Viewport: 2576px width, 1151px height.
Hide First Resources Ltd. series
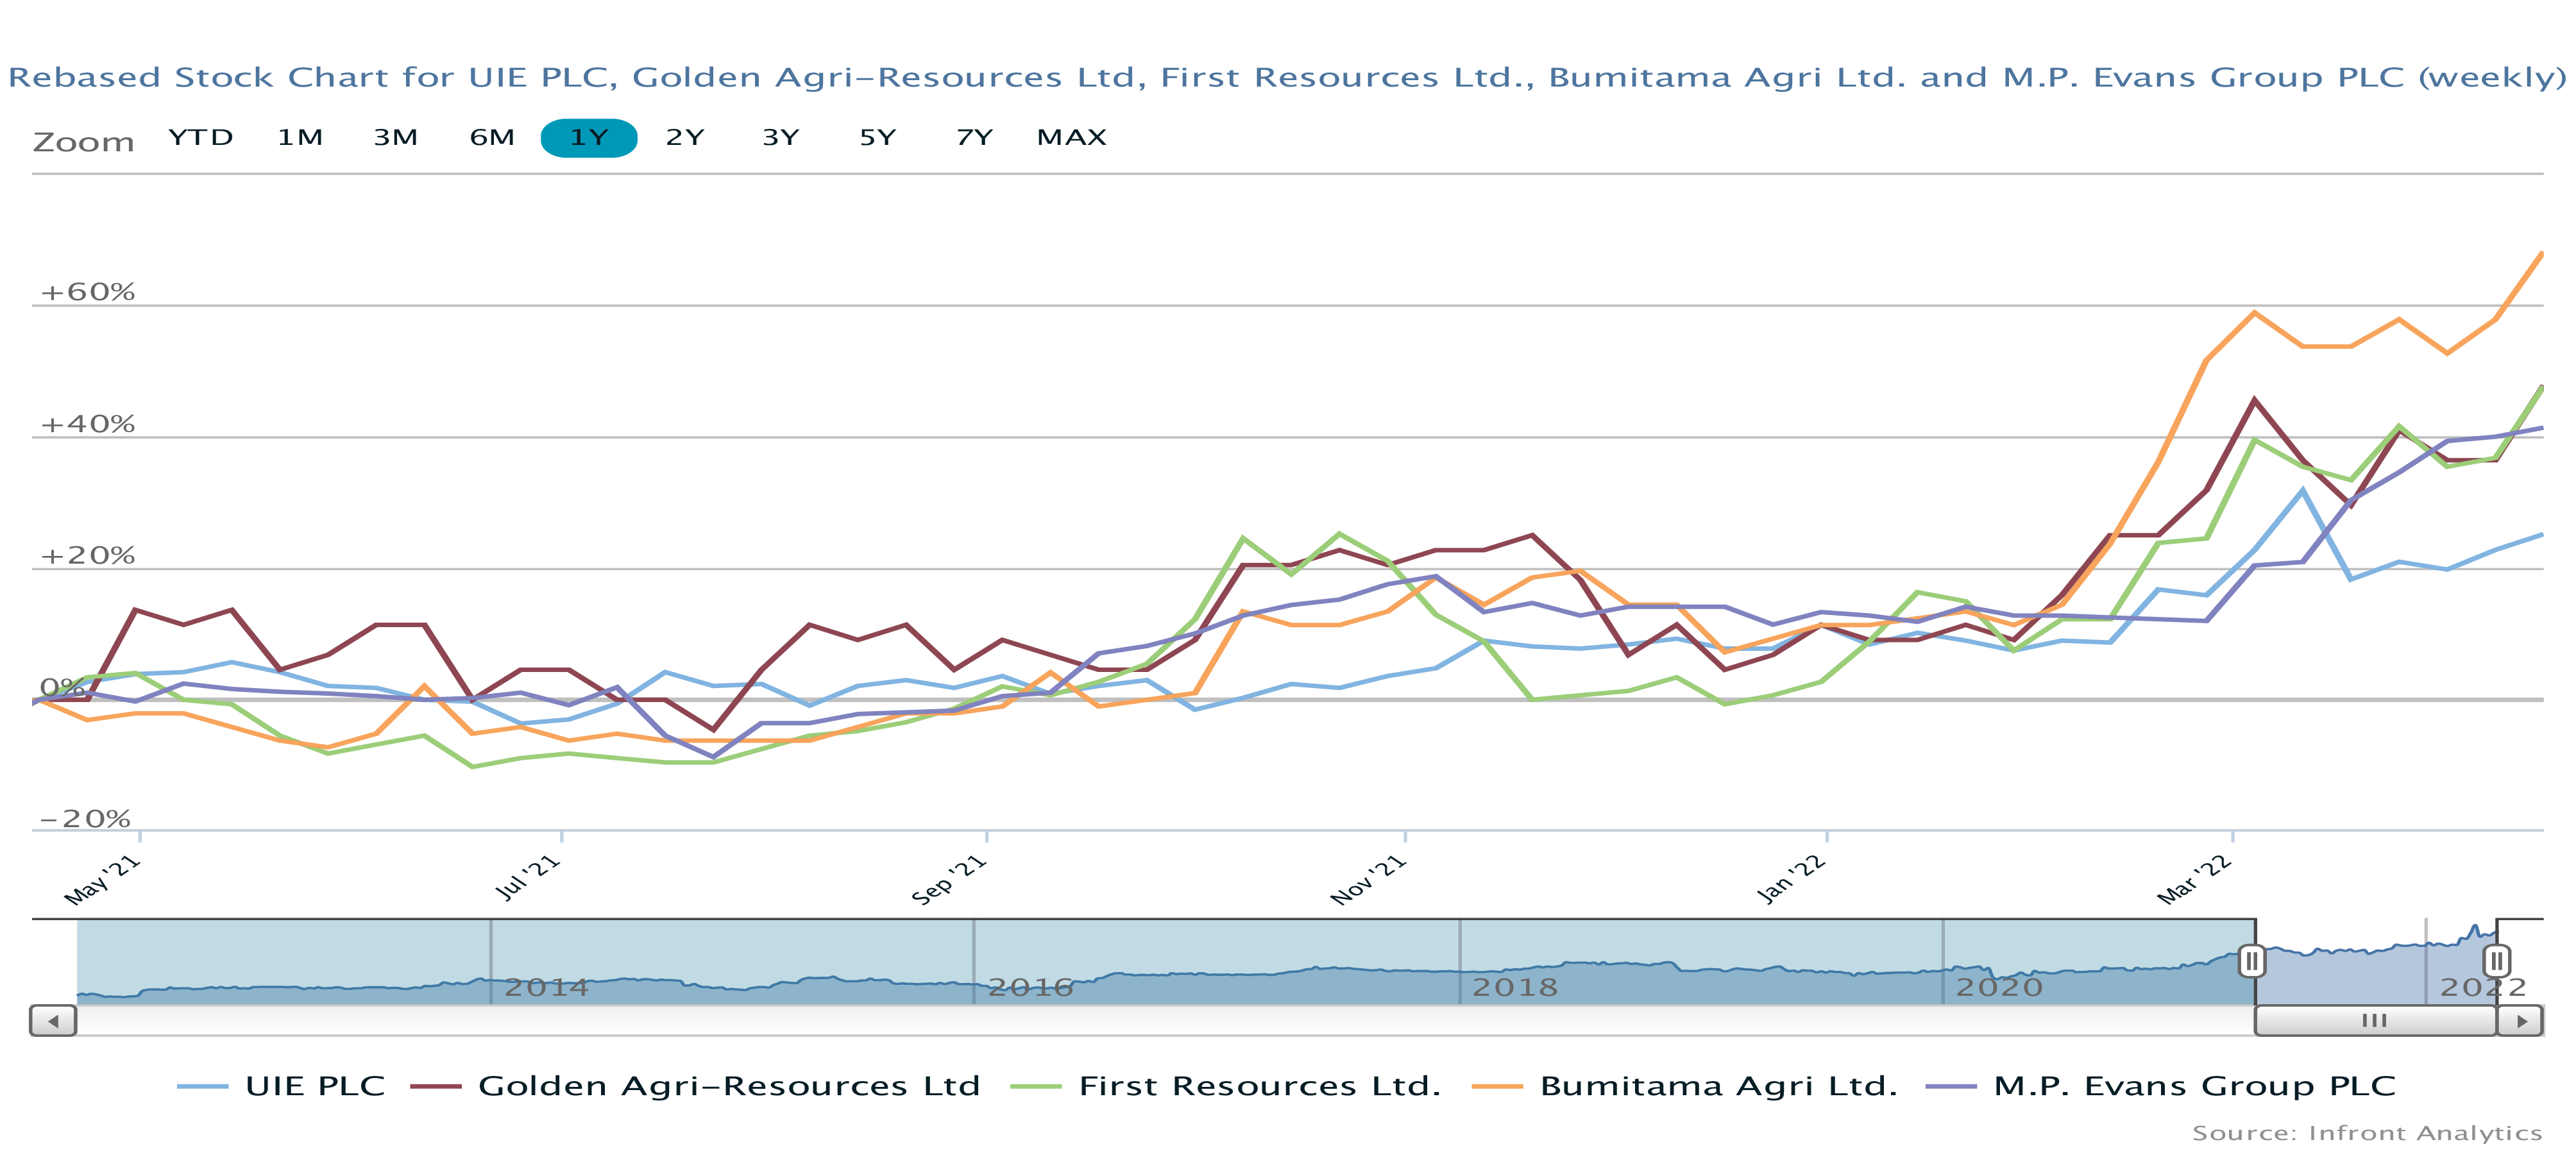(x=1259, y=1086)
